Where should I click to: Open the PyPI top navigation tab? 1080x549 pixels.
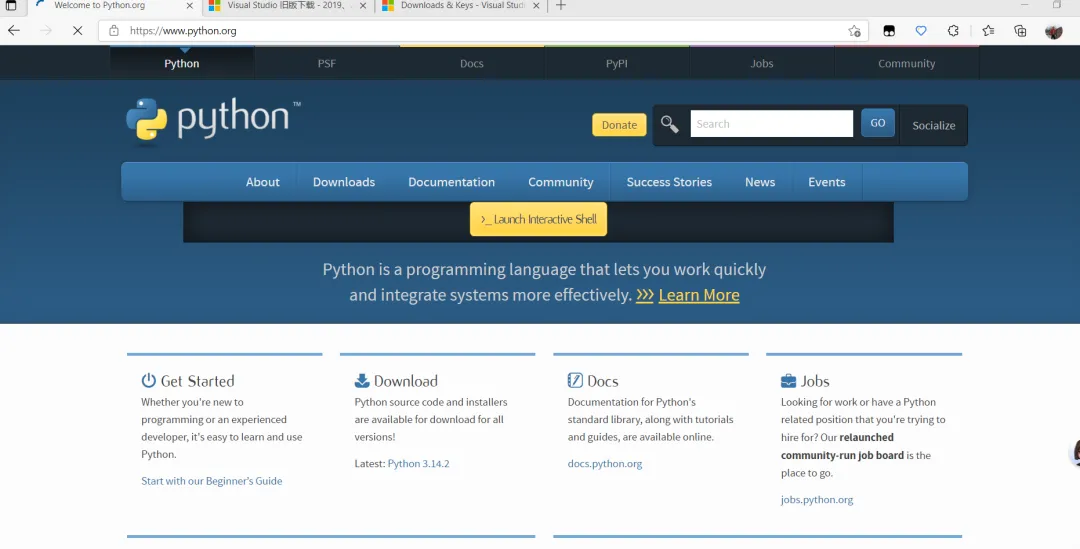pyautogui.click(x=616, y=63)
